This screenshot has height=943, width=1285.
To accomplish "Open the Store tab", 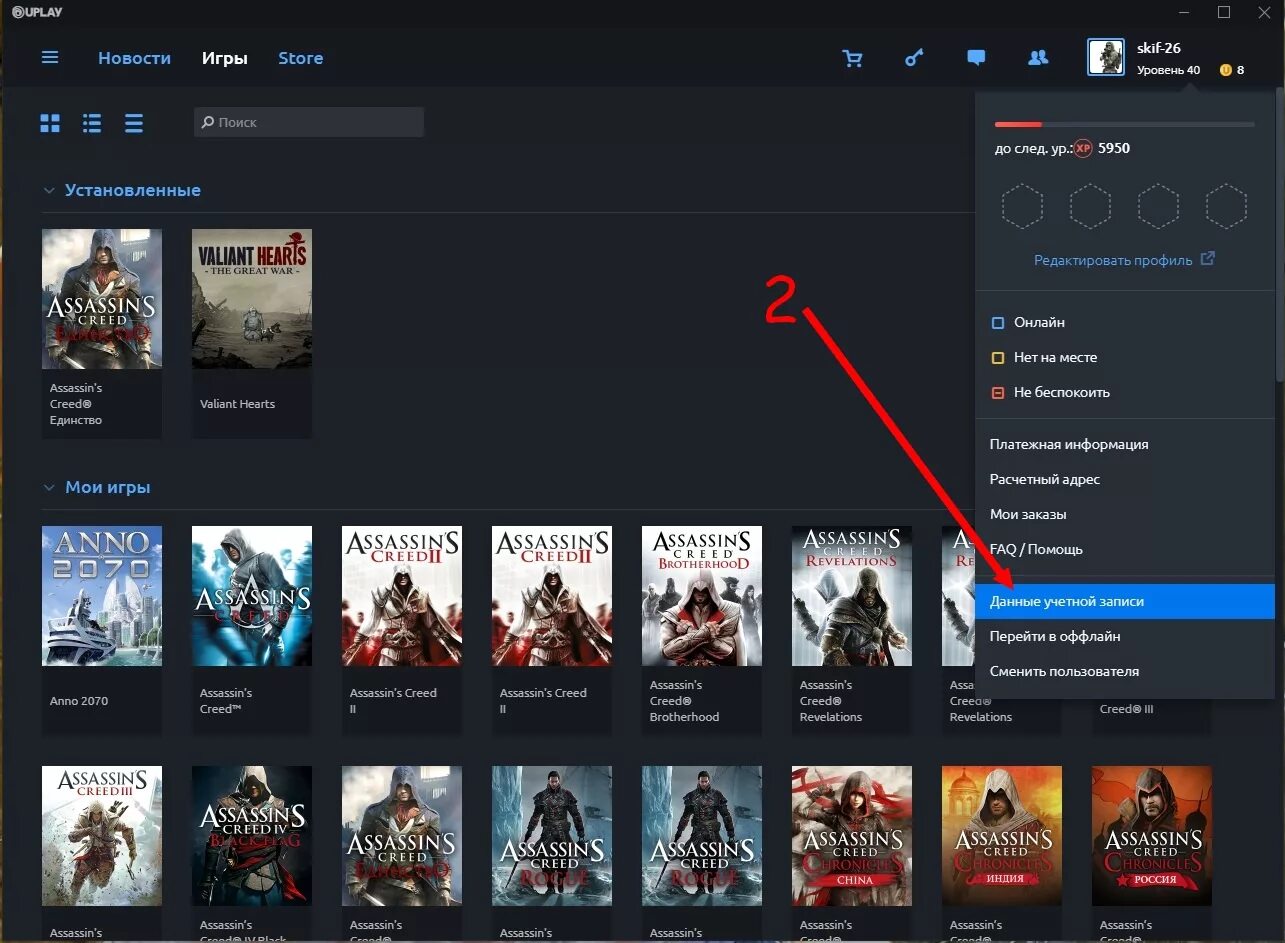I will [x=300, y=58].
